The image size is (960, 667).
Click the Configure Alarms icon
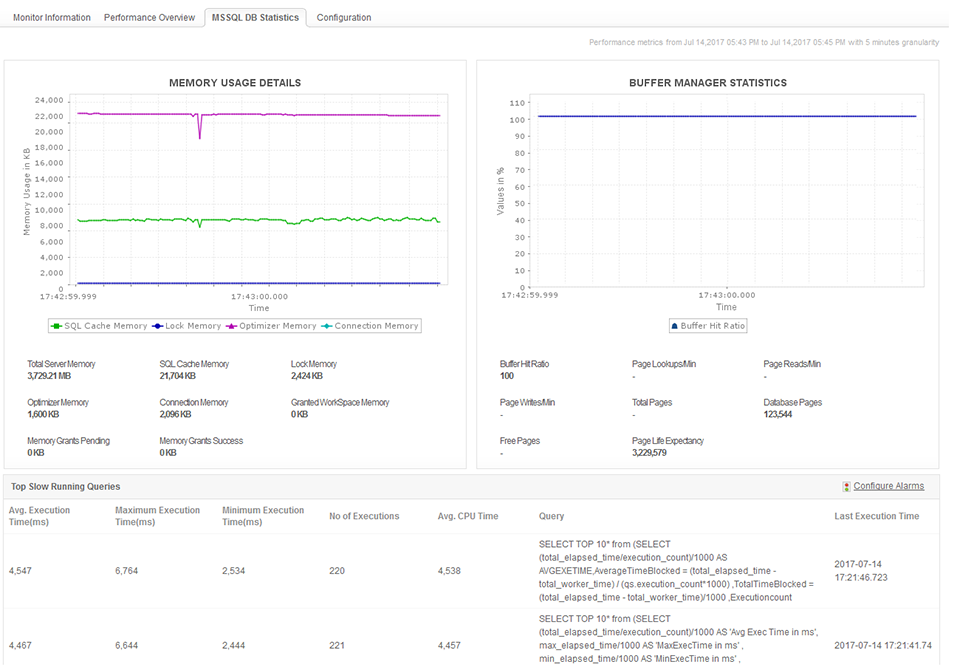pos(846,487)
